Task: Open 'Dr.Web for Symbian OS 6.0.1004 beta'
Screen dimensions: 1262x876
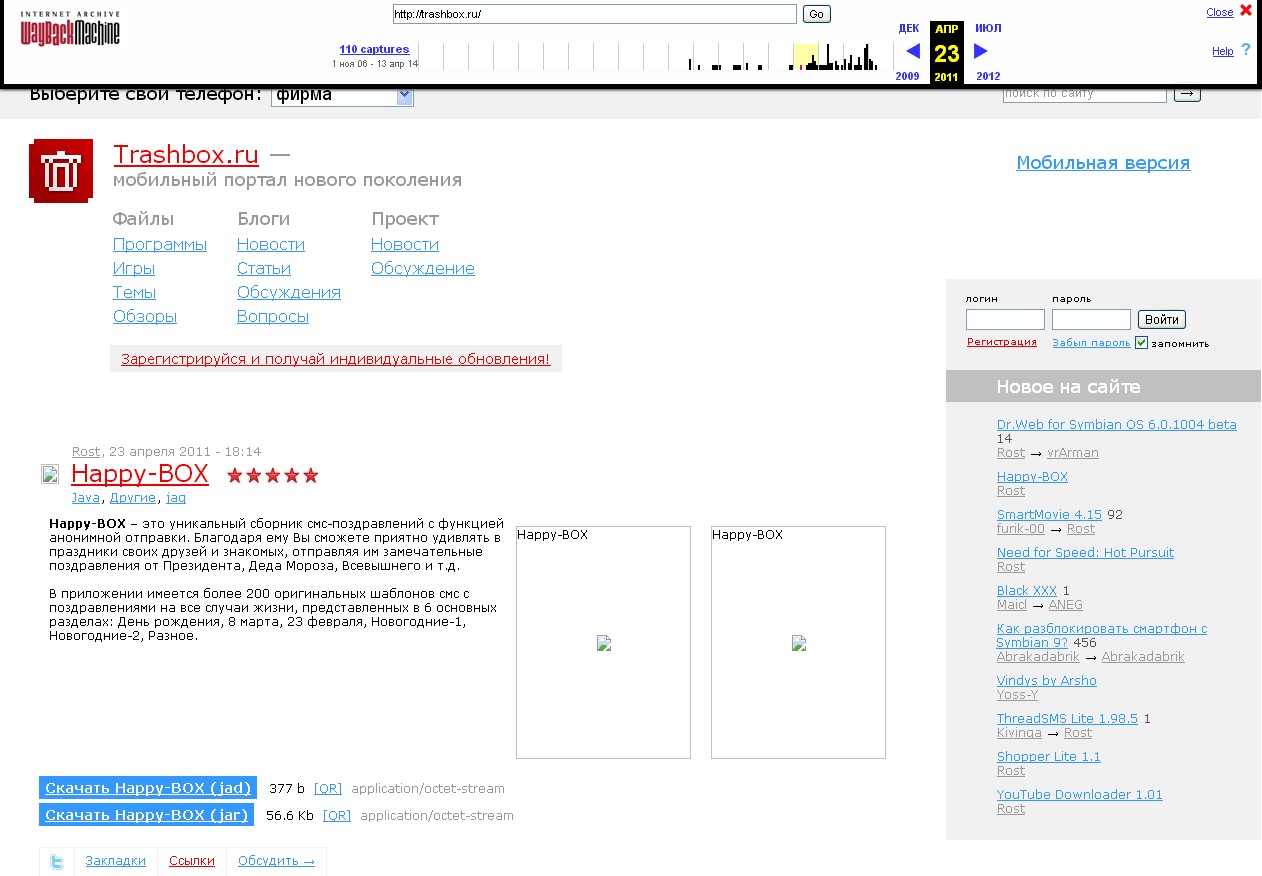Action: 1117,425
